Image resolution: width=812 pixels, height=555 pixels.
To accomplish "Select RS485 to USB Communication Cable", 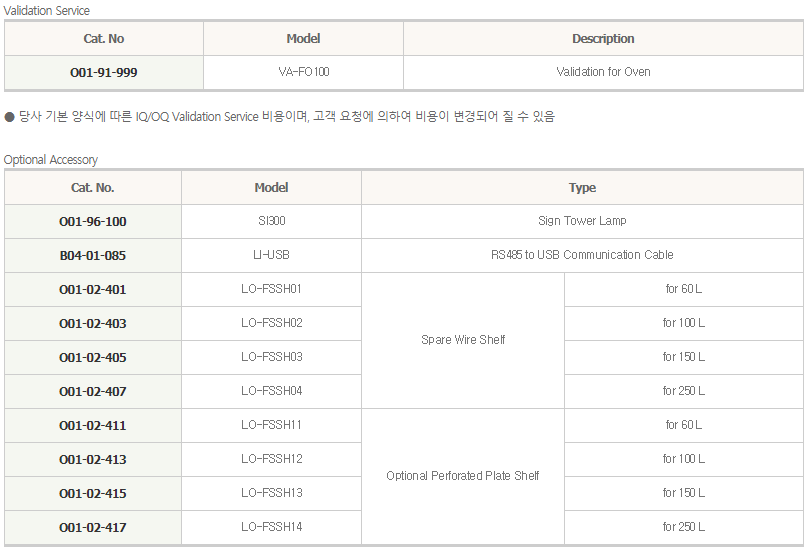I will [582, 255].
